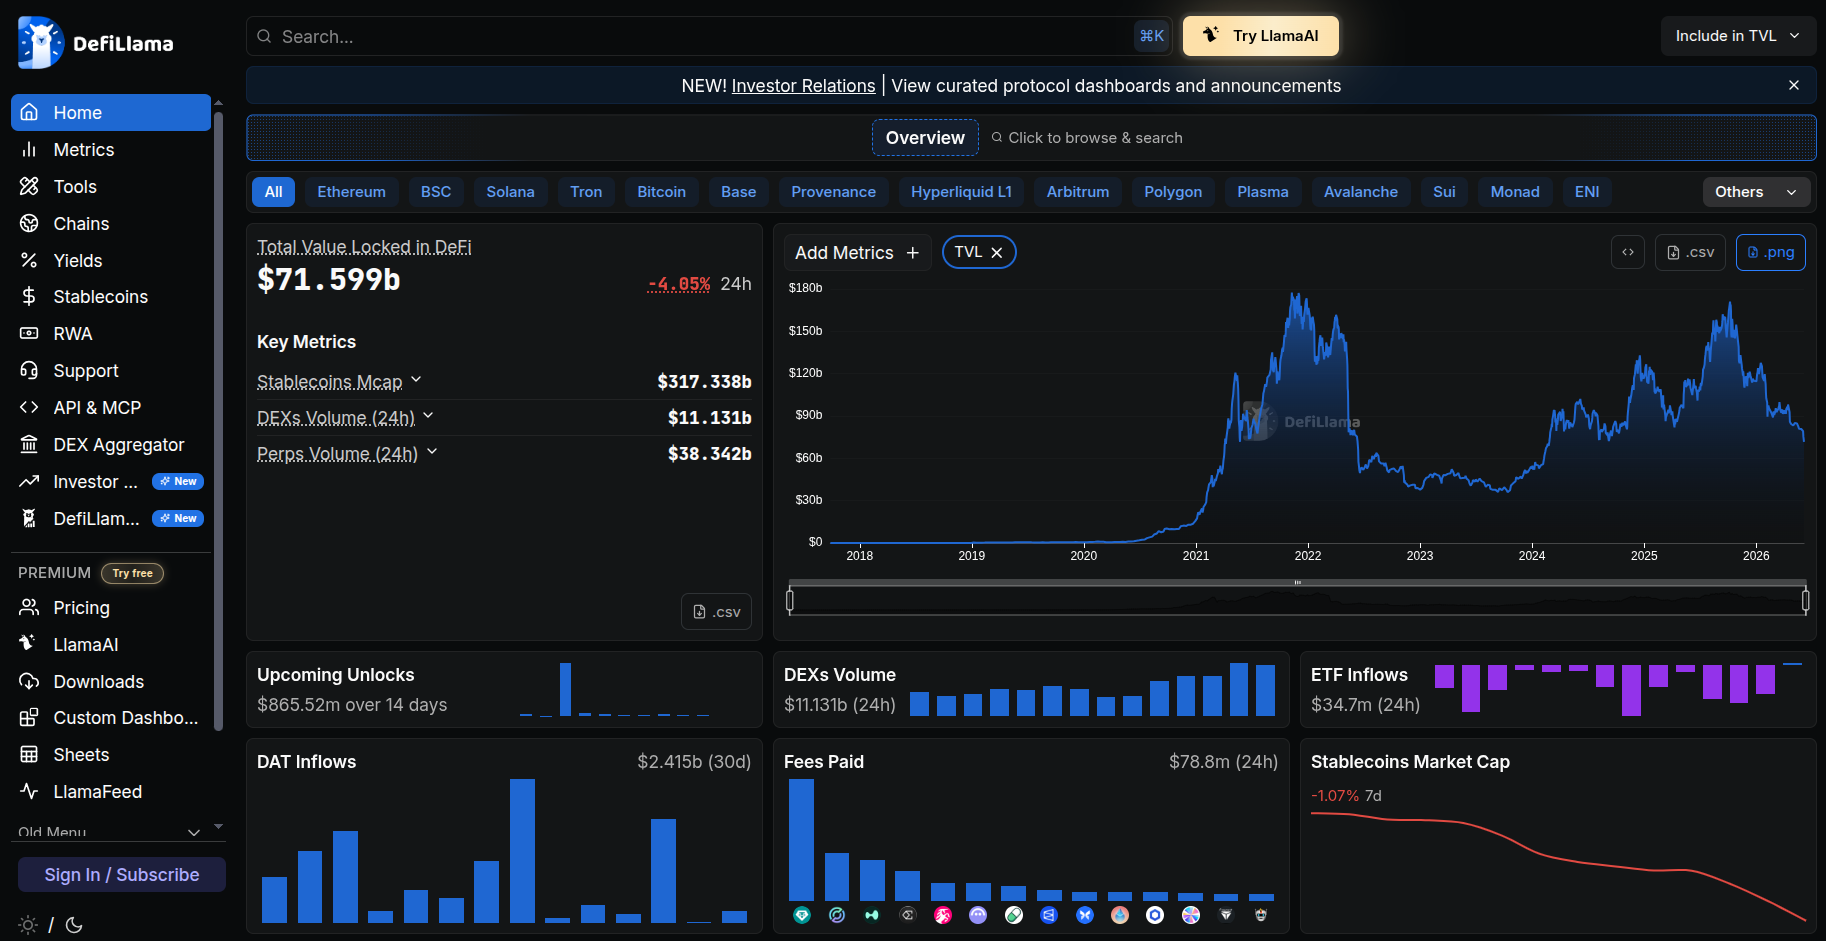Open Custom Dashboards in the sidebar
This screenshot has height=941, width=1826.
[111, 718]
